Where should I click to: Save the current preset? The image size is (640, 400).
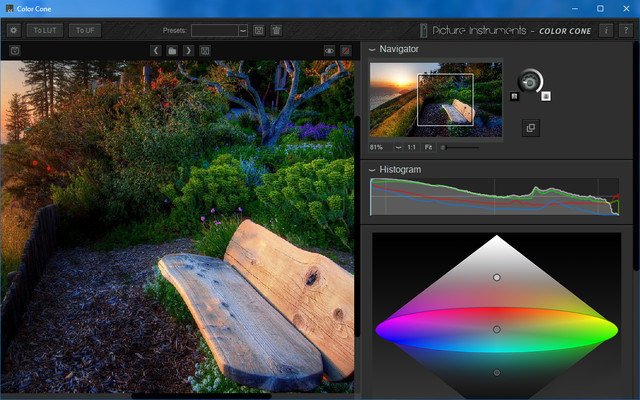(x=259, y=31)
